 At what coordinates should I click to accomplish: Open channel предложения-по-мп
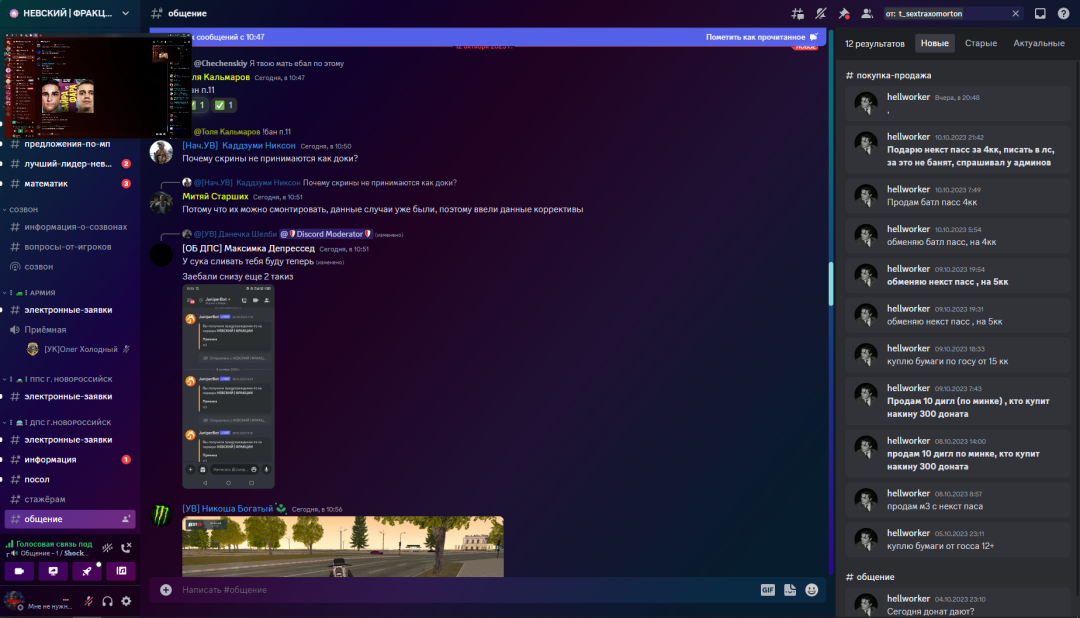coord(70,144)
